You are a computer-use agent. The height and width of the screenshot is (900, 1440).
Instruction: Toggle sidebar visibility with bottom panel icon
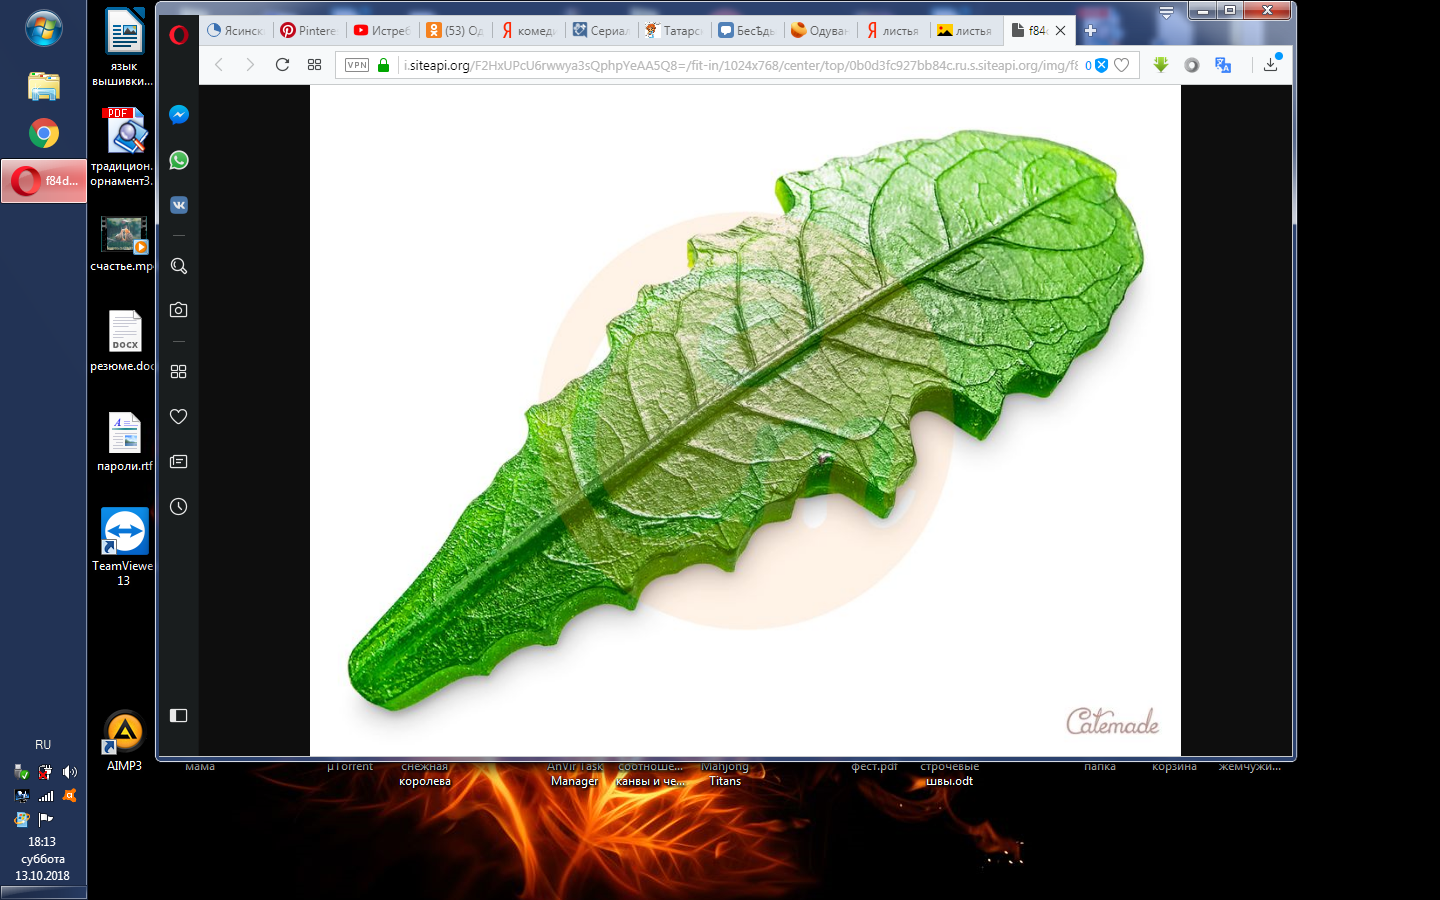click(179, 716)
